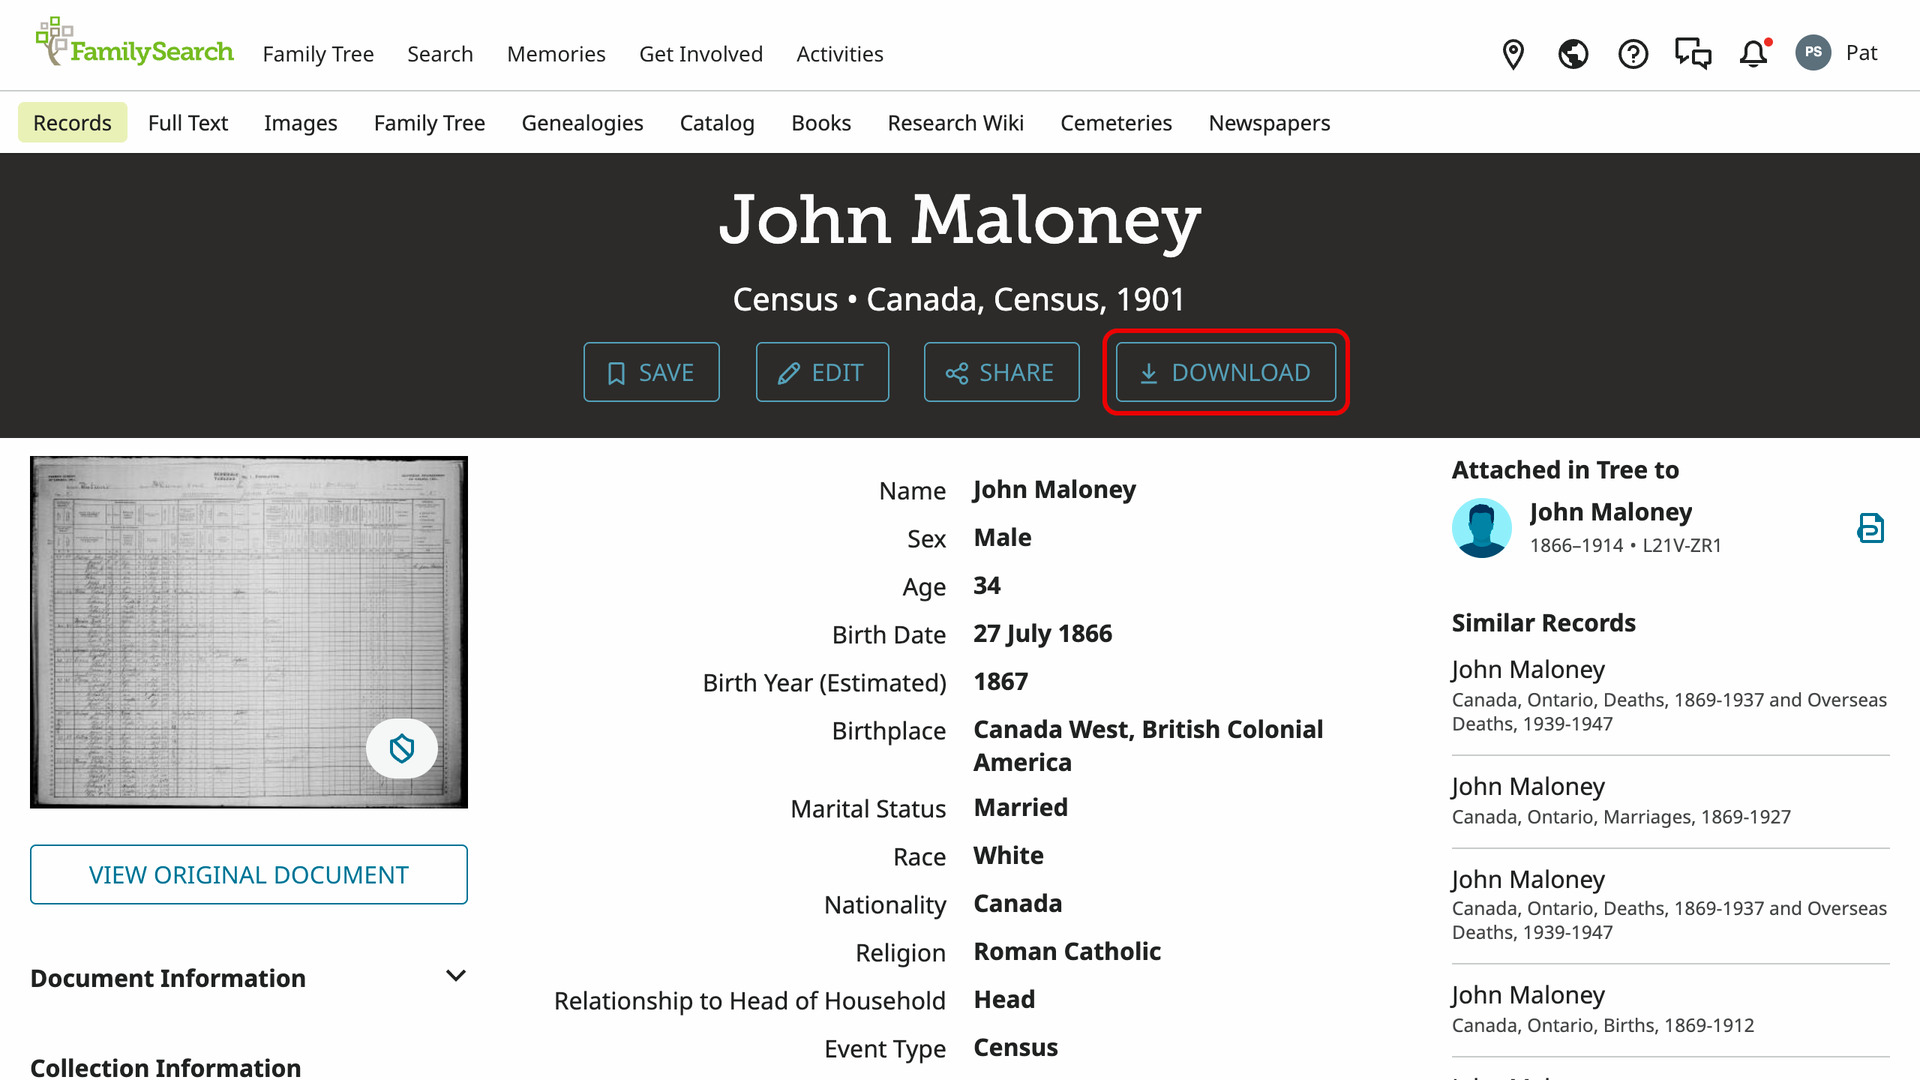Image resolution: width=1920 pixels, height=1080 pixels.
Task: Open the FamilySearch home logo
Action: 134,42
